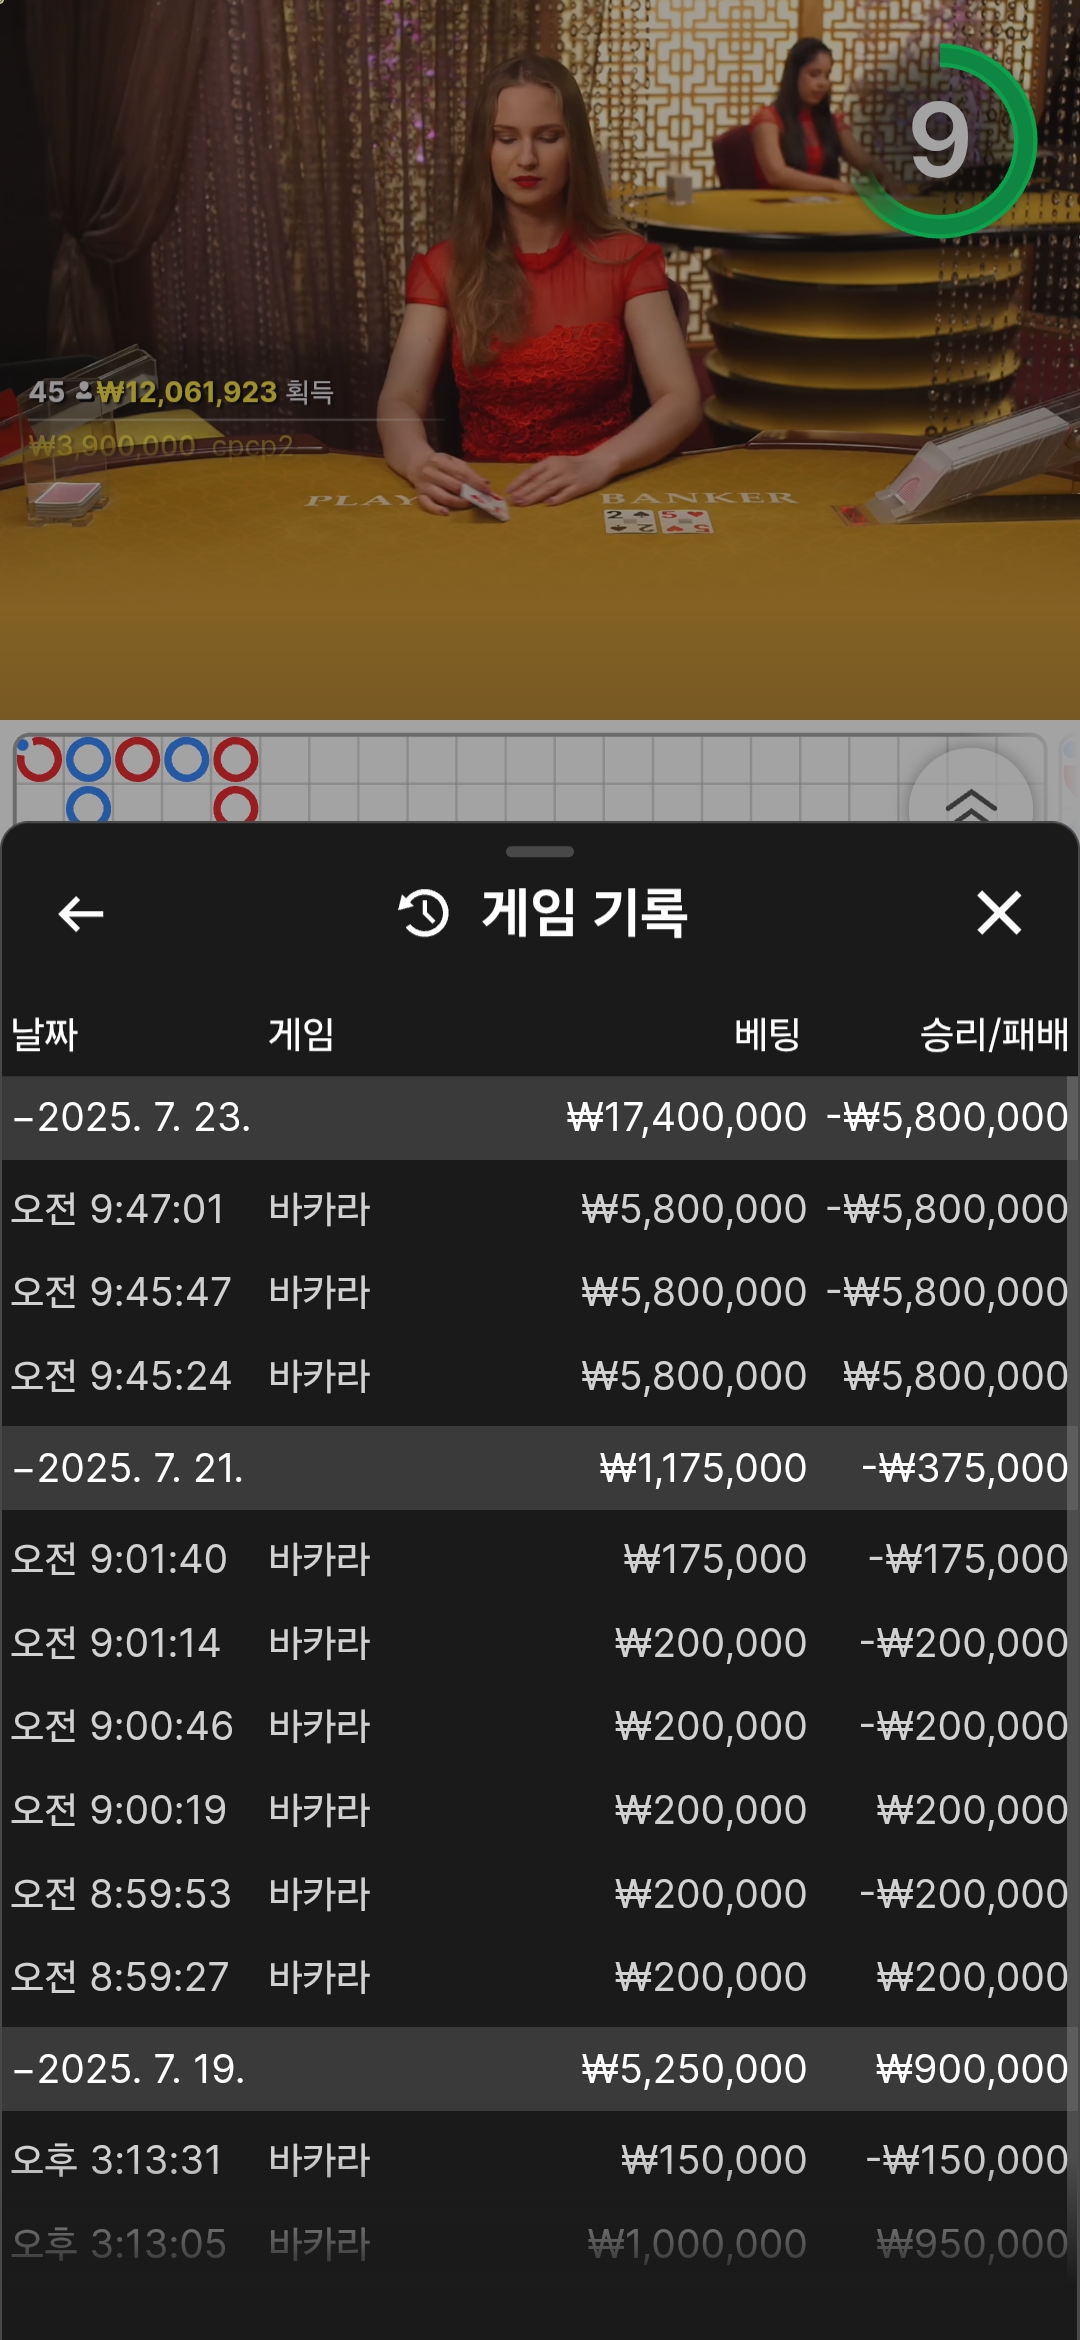Tap the history clock icon beside 게임 기록
This screenshot has width=1080, height=2340.
[424, 913]
